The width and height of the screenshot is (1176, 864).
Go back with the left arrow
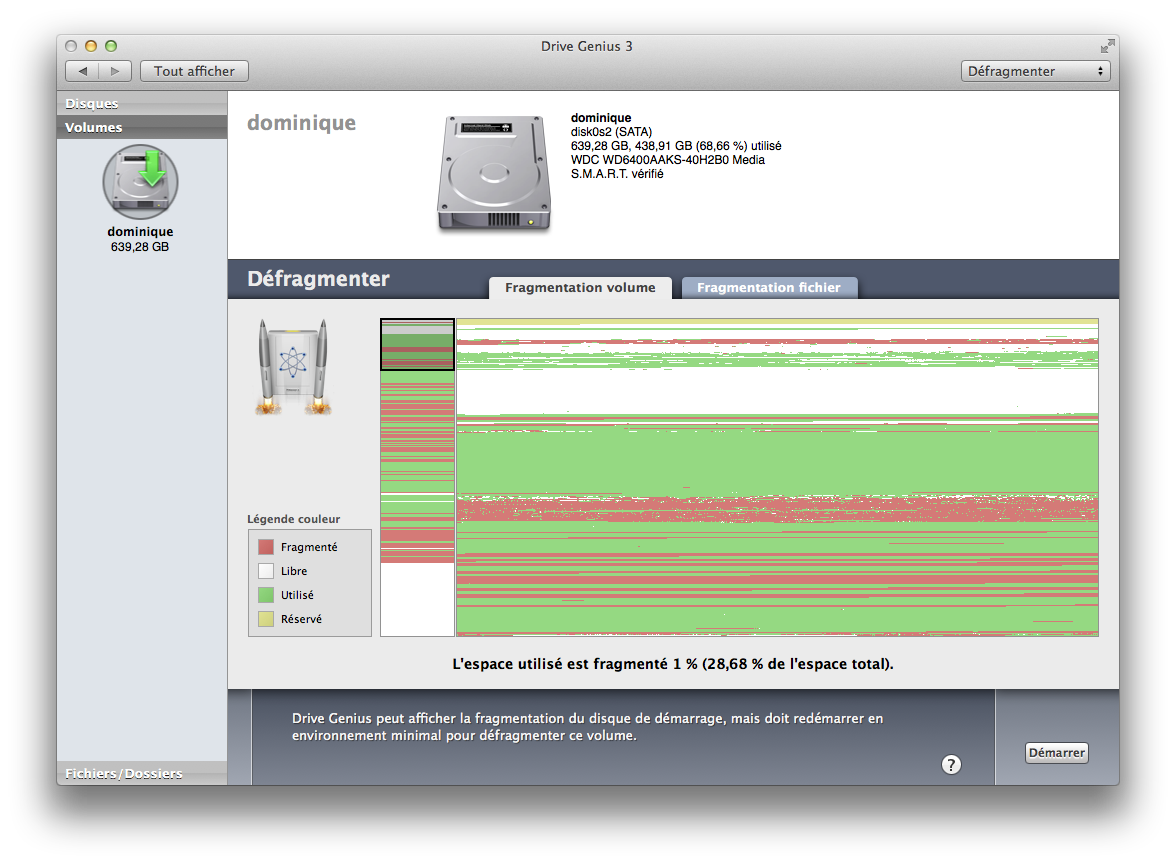pyautogui.click(x=82, y=71)
